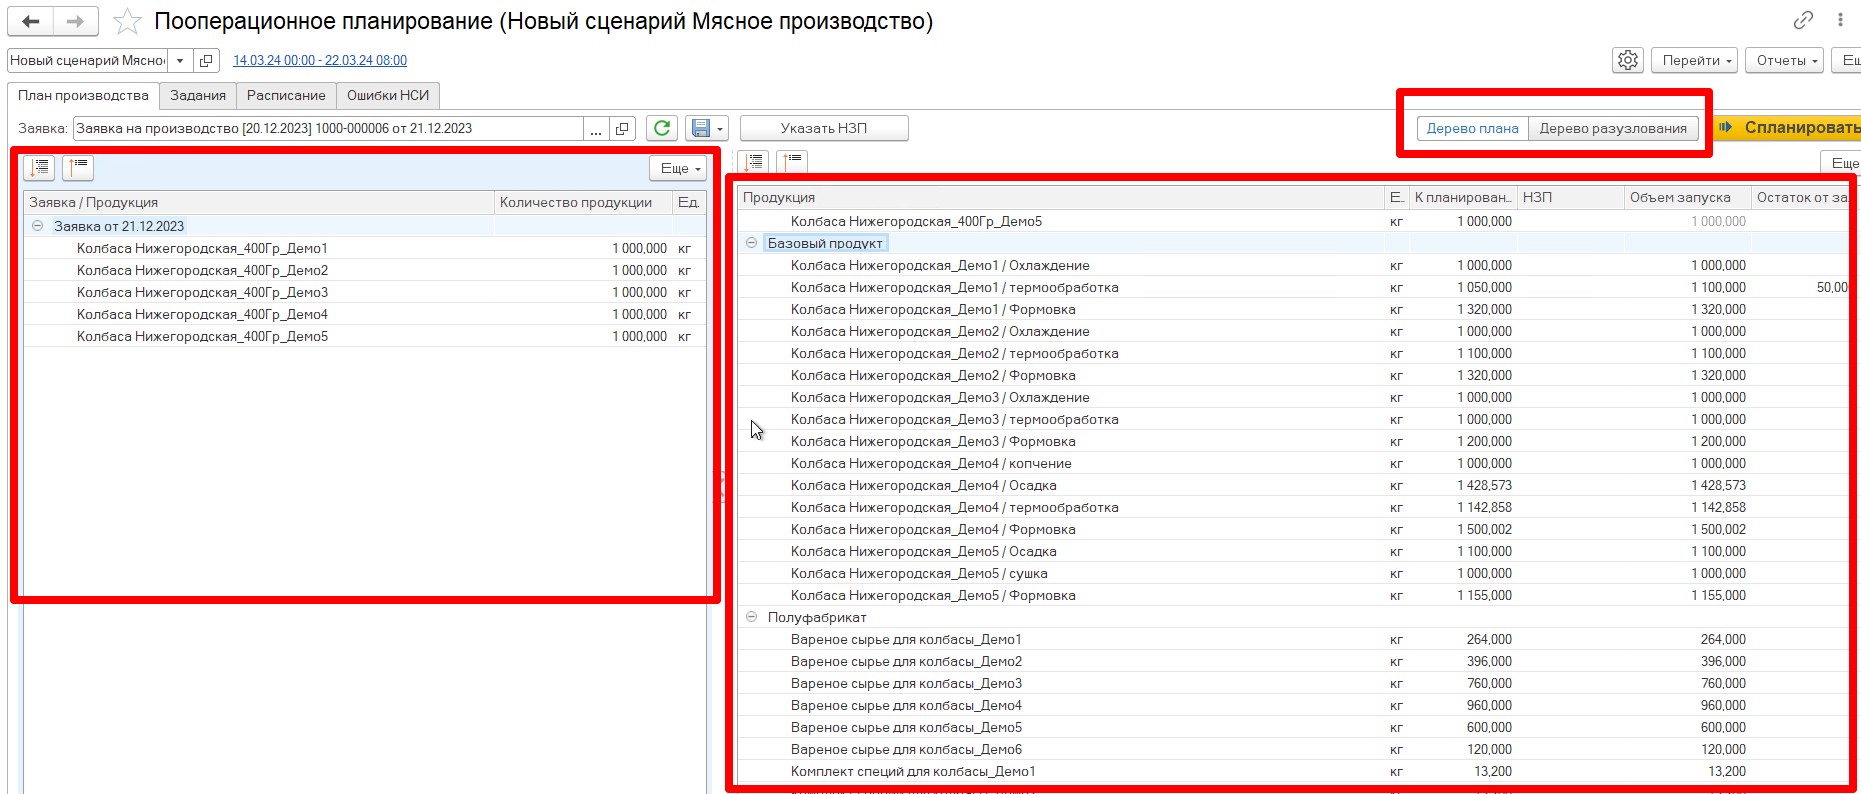This screenshot has width=1861, height=794.
Task: Click the back navigation arrow
Action: pos(30,21)
